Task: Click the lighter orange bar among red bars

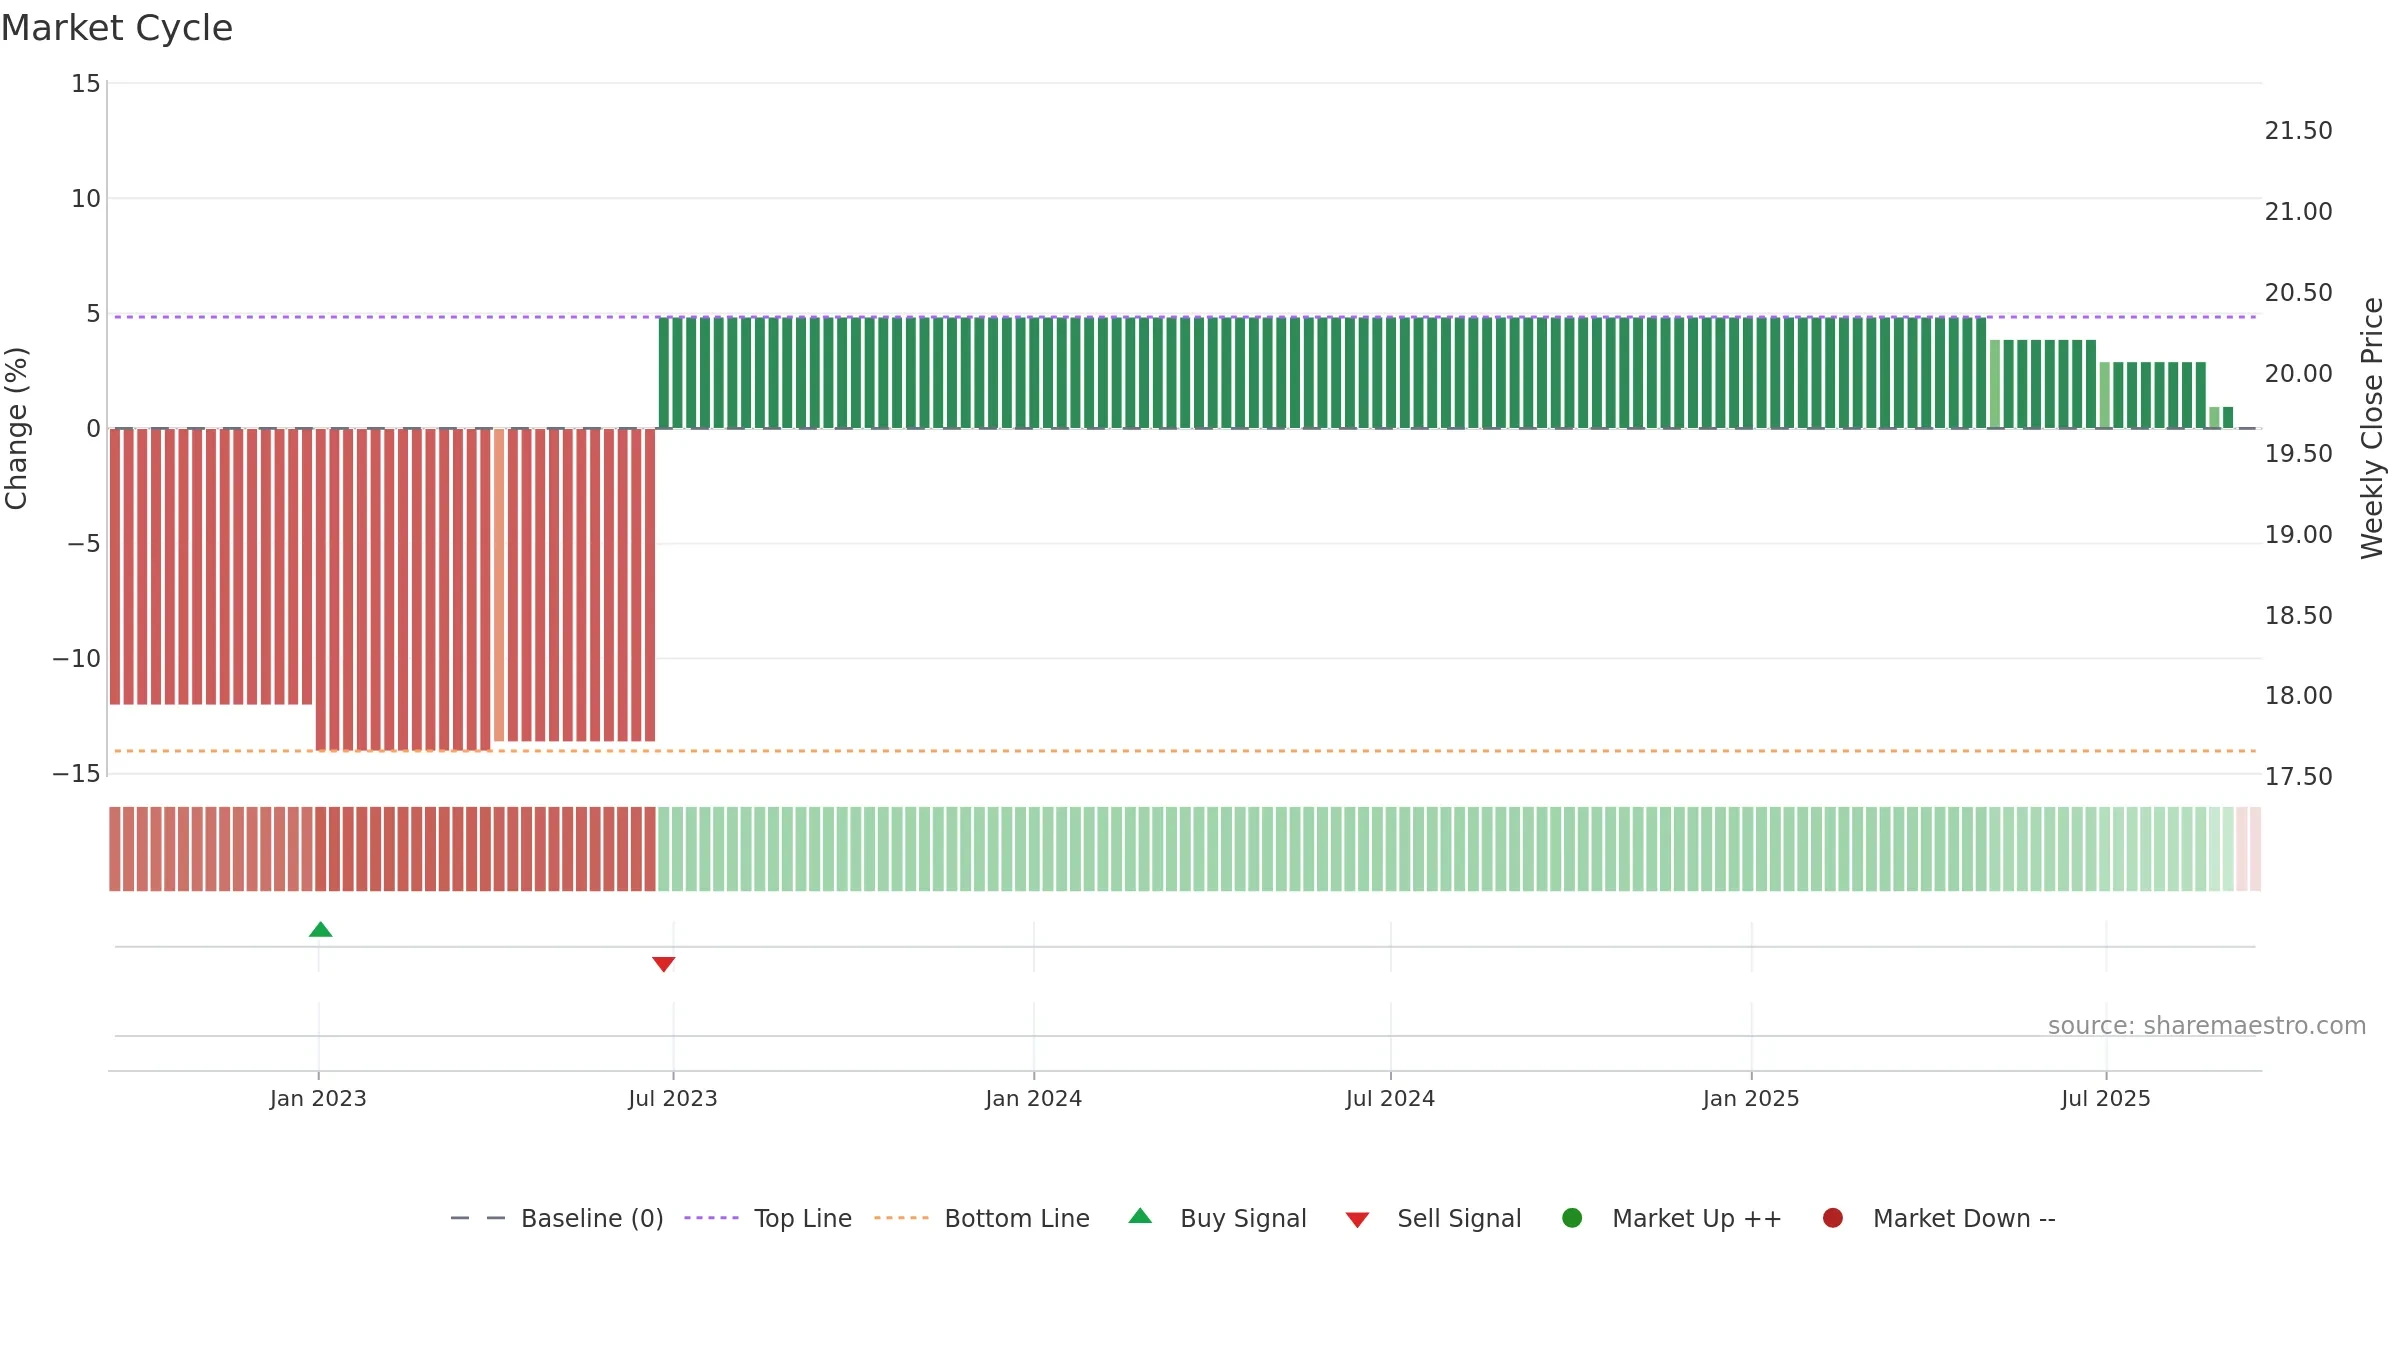Action: click(x=499, y=585)
